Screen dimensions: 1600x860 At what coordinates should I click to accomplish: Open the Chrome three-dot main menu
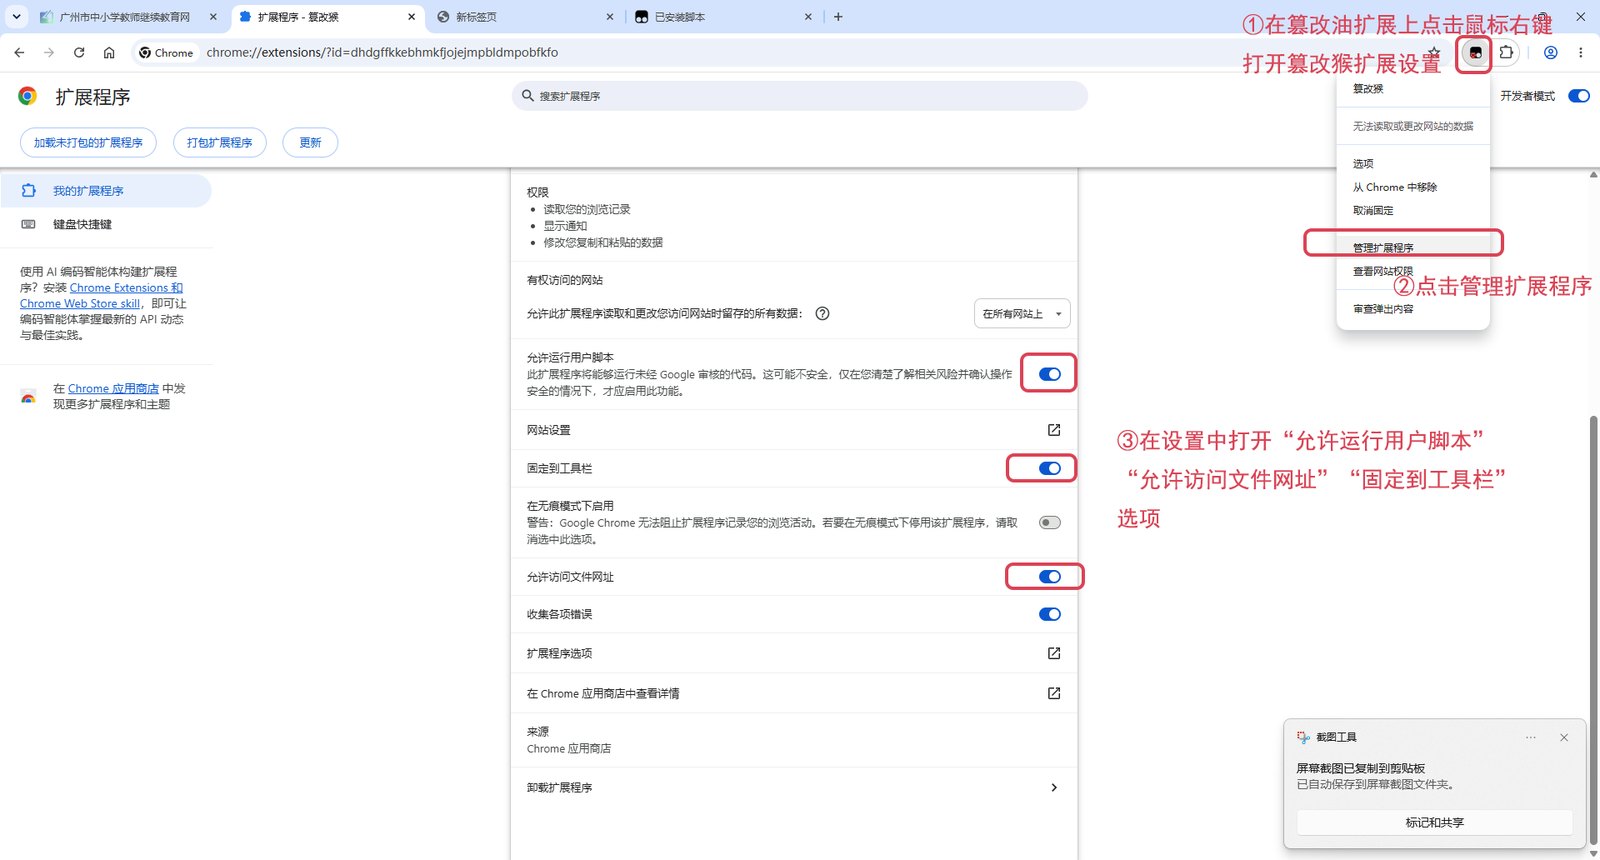(x=1581, y=52)
